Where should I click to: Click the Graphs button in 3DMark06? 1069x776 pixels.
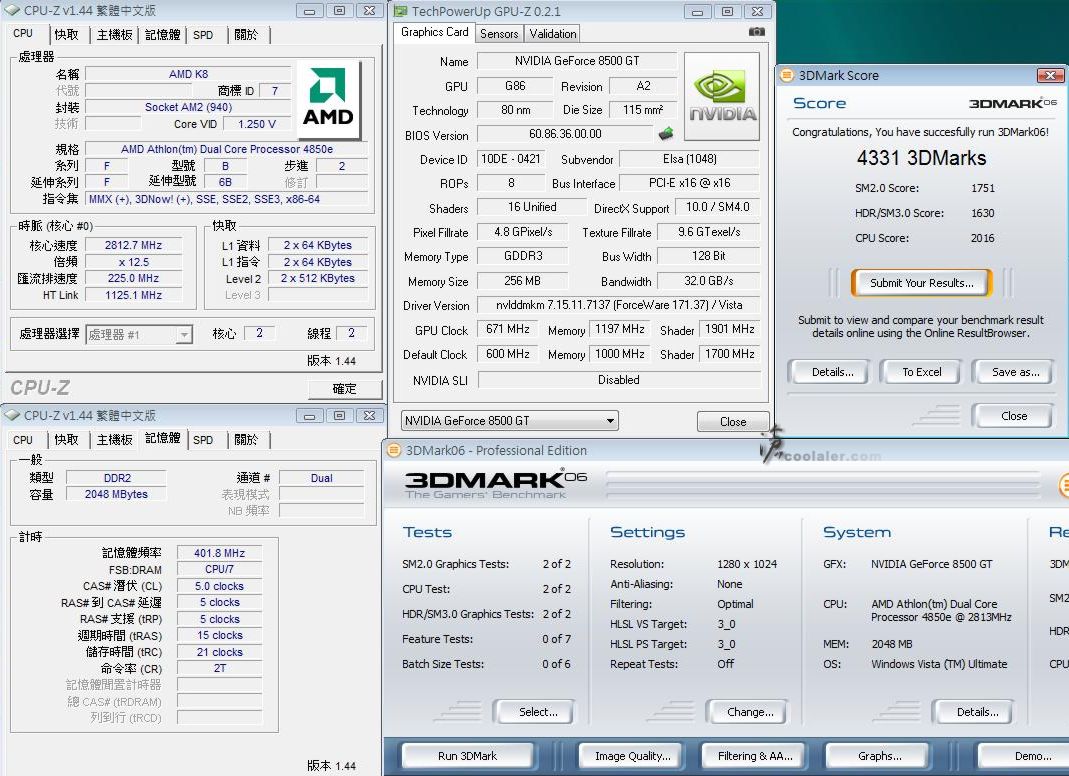click(x=879, y=756)
